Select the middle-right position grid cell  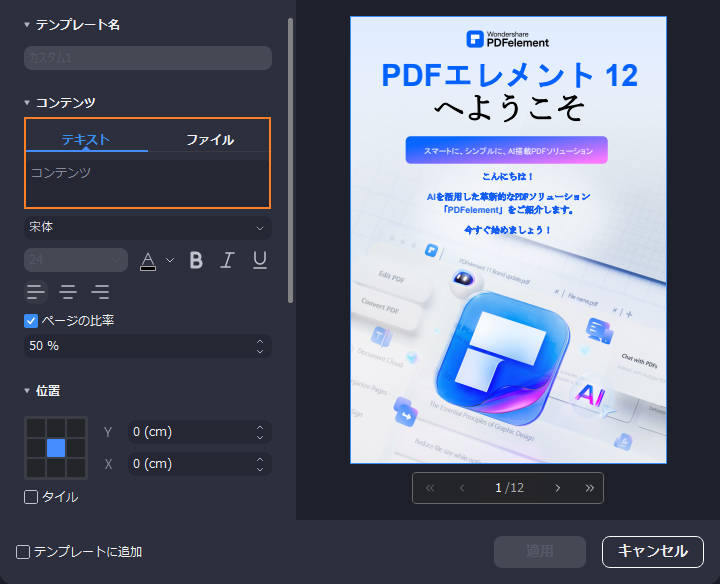76,448
